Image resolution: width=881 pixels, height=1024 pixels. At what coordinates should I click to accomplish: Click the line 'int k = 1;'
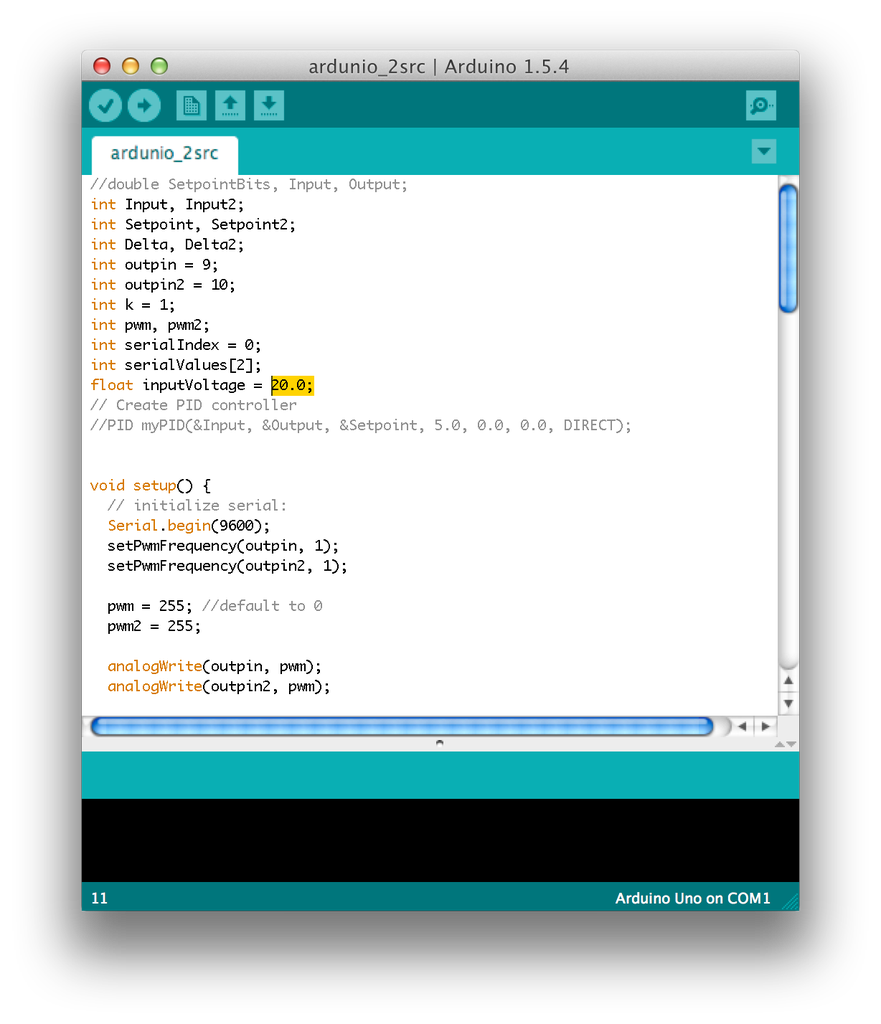coord(133,305)
